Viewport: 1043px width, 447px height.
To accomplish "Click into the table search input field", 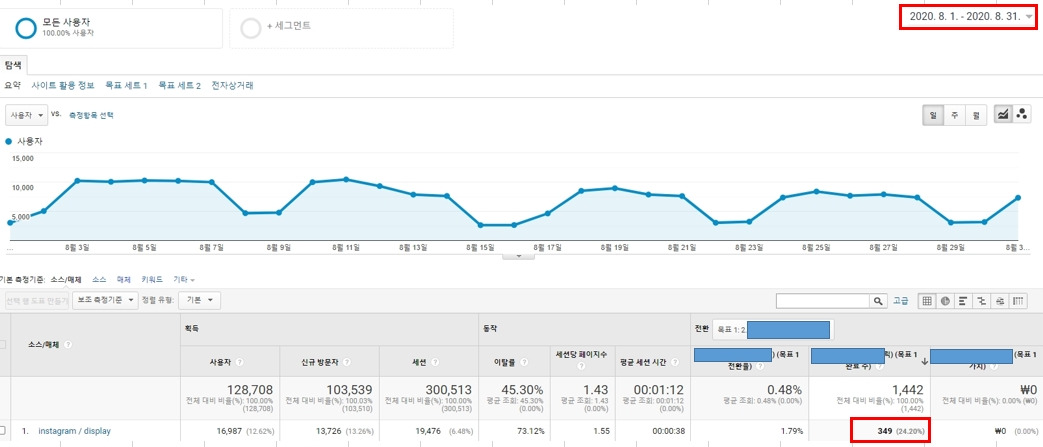I will (x=823, y=301).
